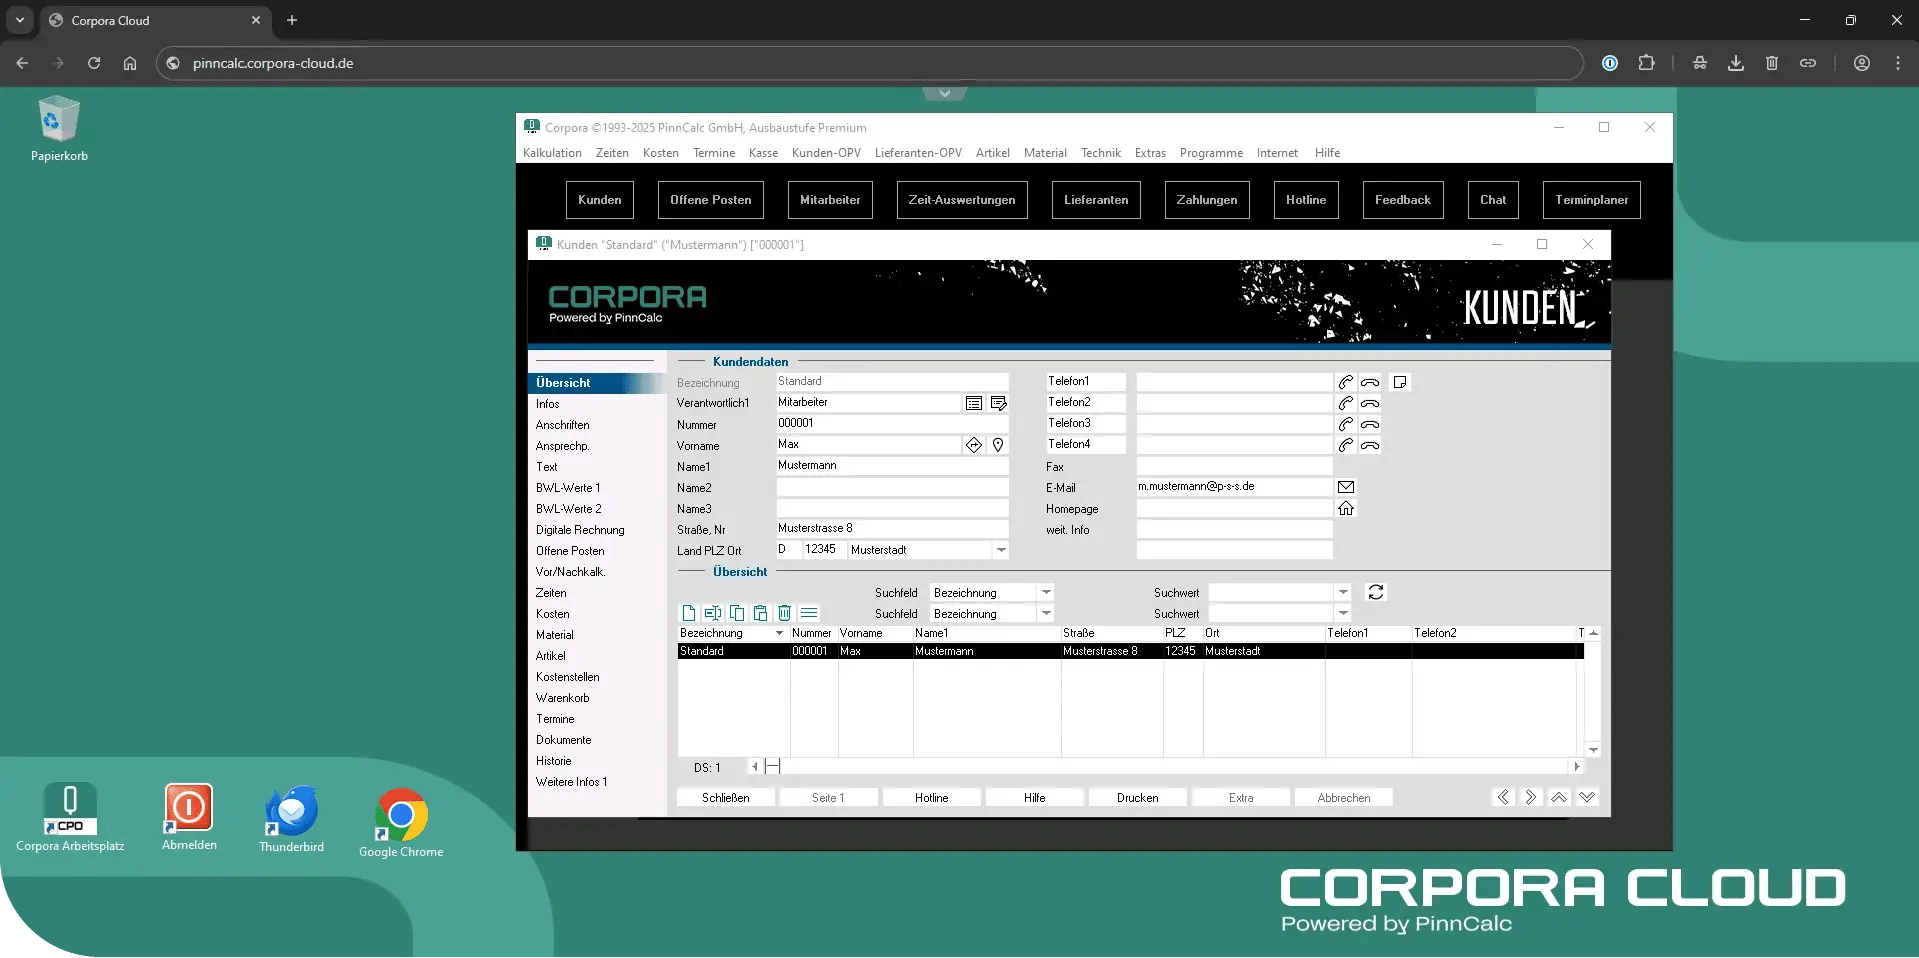This screenshot has width=1919, height=958.
Task: Click the list lines icon in Übersicht toolbar
Action: point(809,613)
